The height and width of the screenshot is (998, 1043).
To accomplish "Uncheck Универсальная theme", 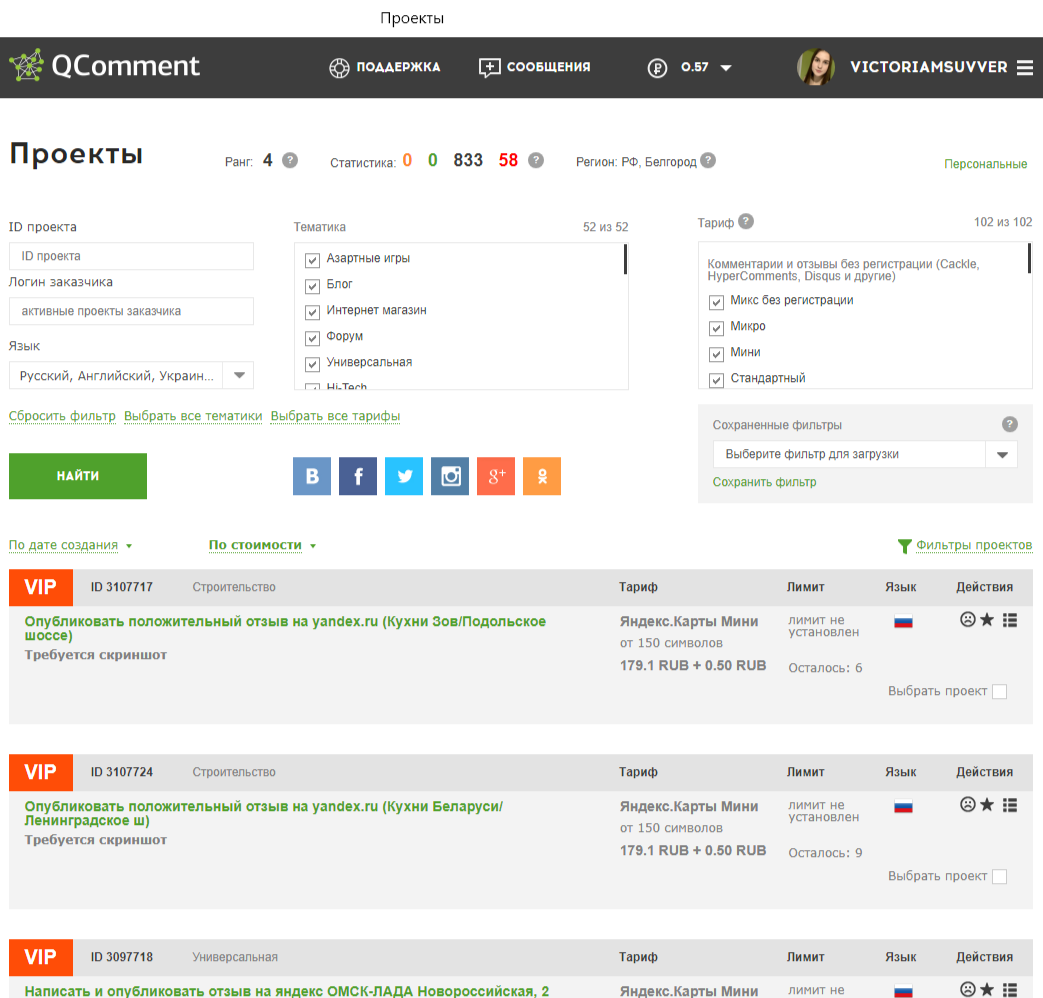I will click(313, 364).
